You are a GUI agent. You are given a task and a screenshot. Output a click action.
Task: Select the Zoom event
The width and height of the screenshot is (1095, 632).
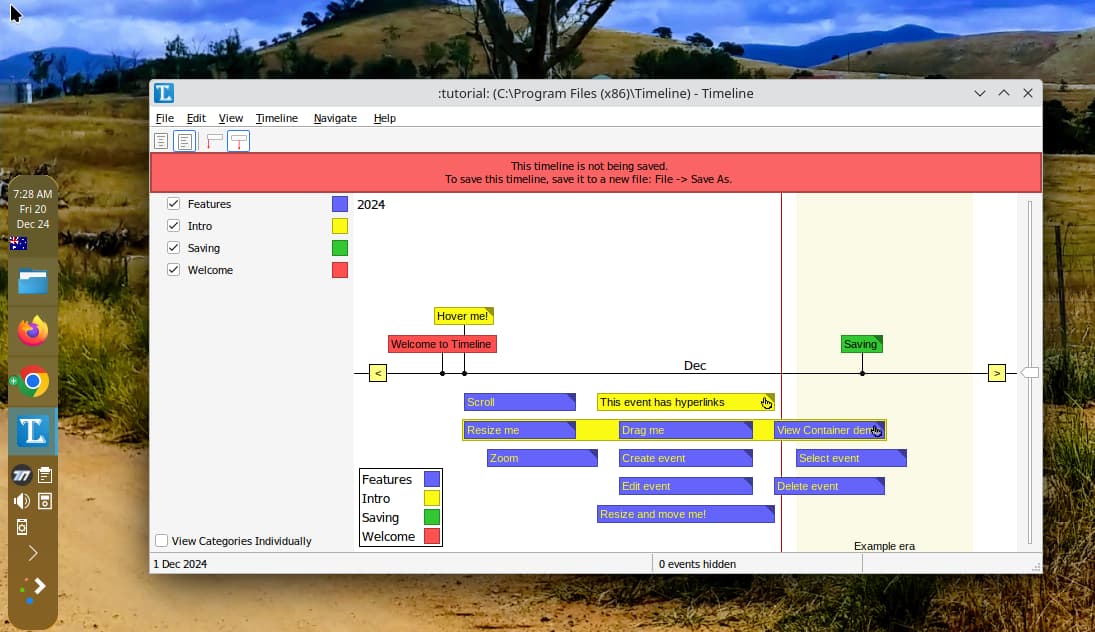(x=542, y=458)
